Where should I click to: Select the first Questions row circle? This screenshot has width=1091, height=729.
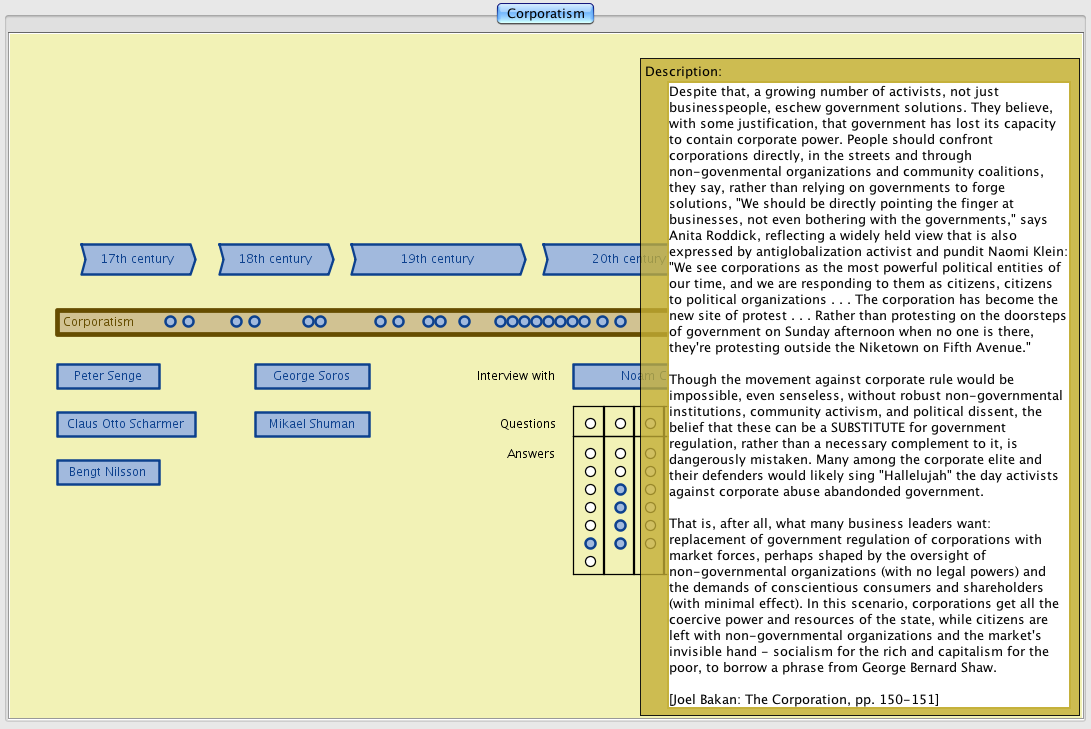[x=590, y=424]
